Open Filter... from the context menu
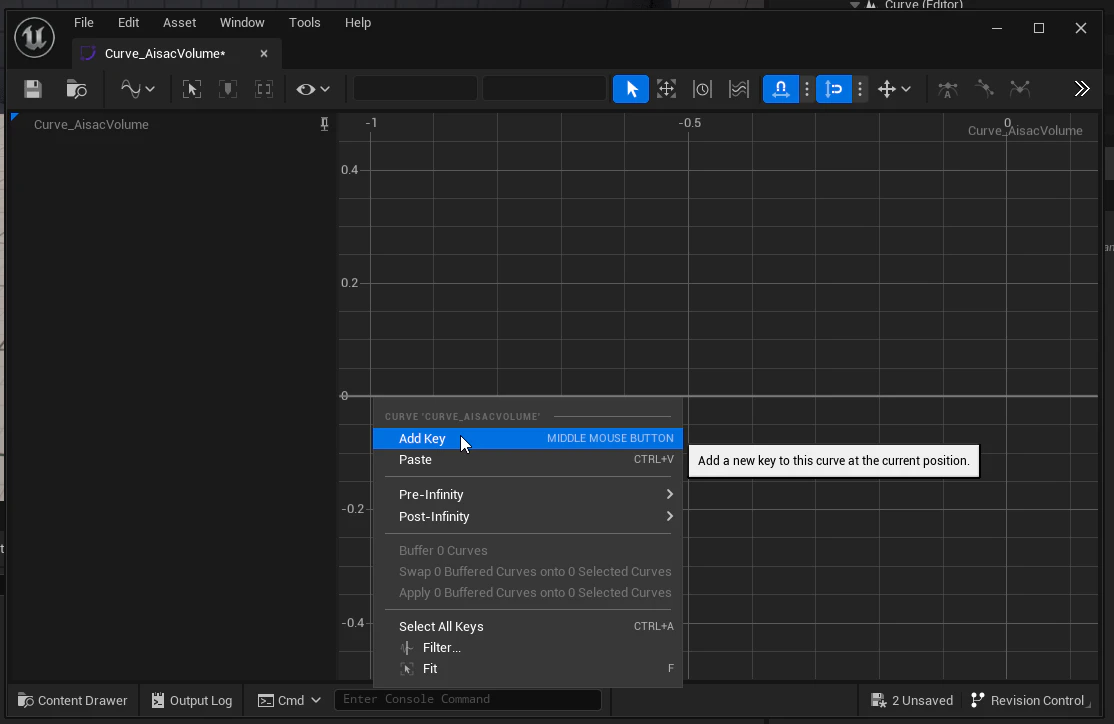 click(x=528, y=648)
